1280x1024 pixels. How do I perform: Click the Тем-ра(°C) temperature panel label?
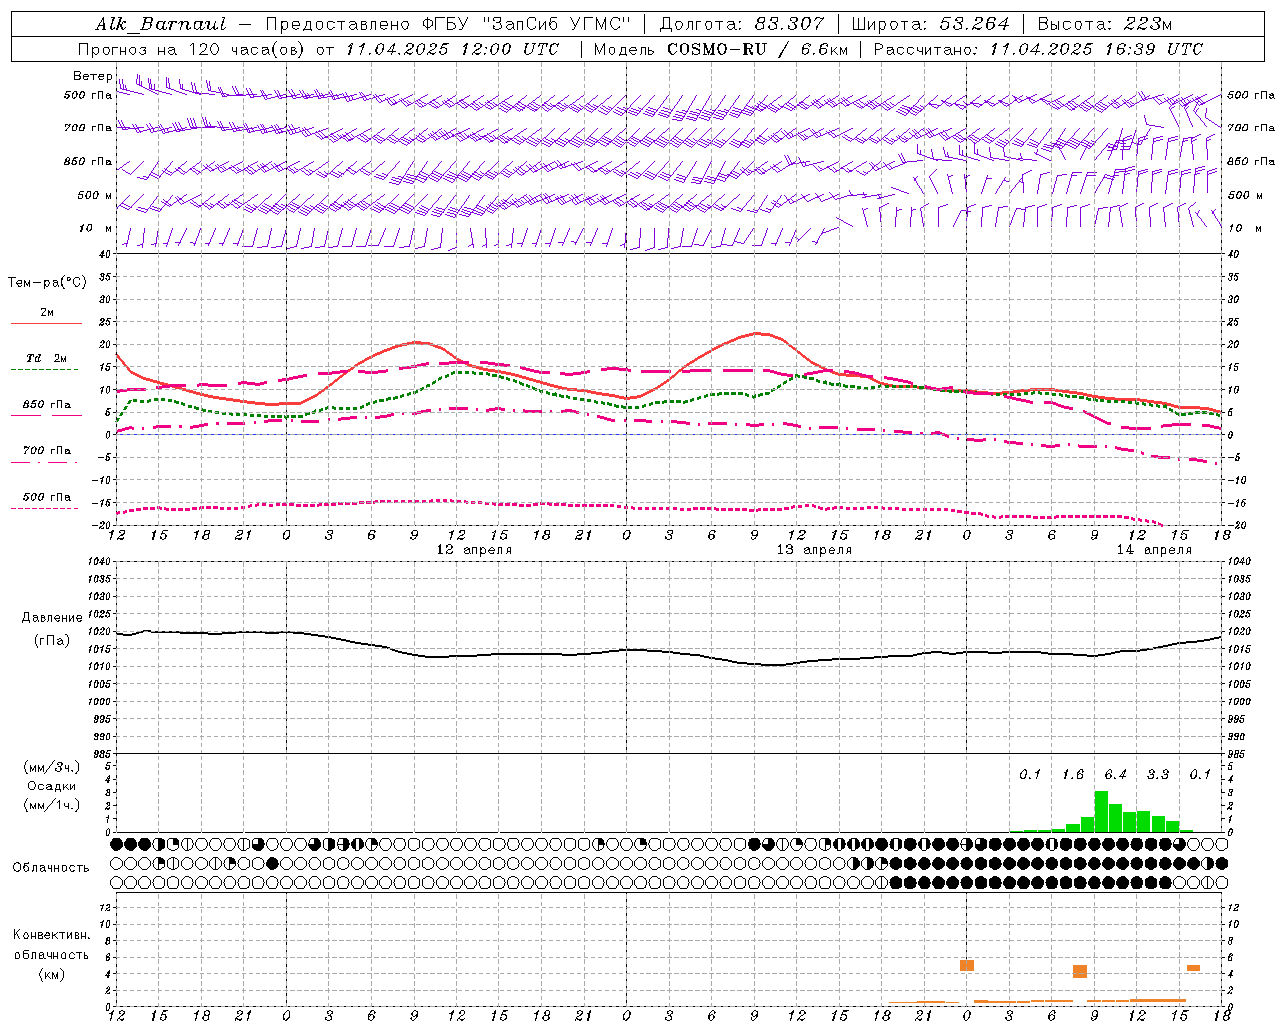[x=47, y=283]
